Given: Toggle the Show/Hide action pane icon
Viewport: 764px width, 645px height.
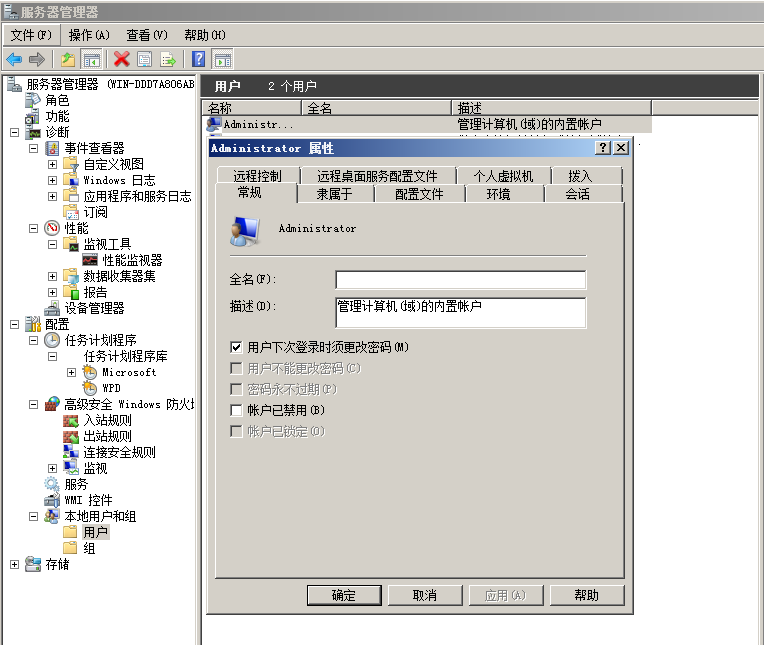Looking at the screenshot, I should pyautogui.click(x=223, y=59).
